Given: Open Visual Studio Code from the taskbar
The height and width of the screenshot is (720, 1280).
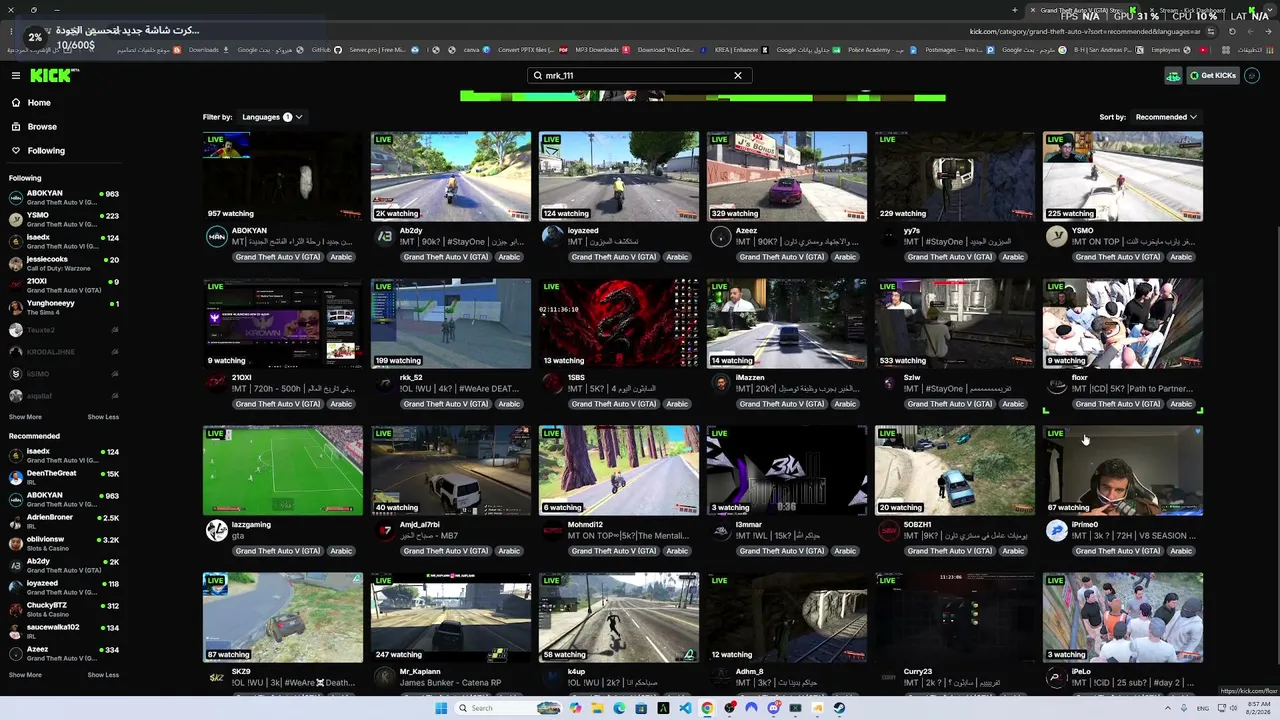Looking at the screenshot, I should tap(685, 708).
